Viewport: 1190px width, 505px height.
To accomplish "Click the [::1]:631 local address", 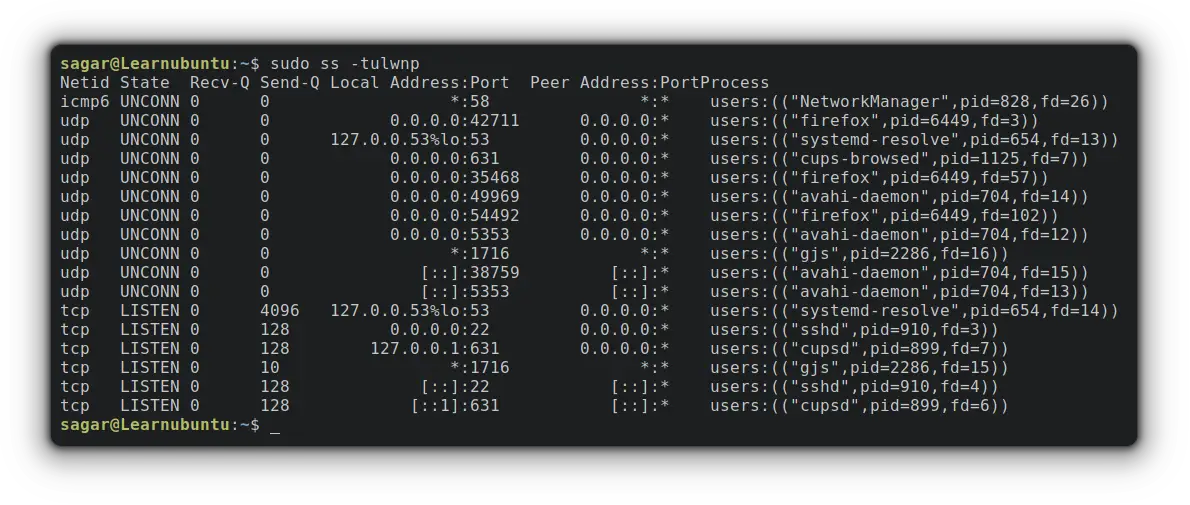I will tap(455, 406).
